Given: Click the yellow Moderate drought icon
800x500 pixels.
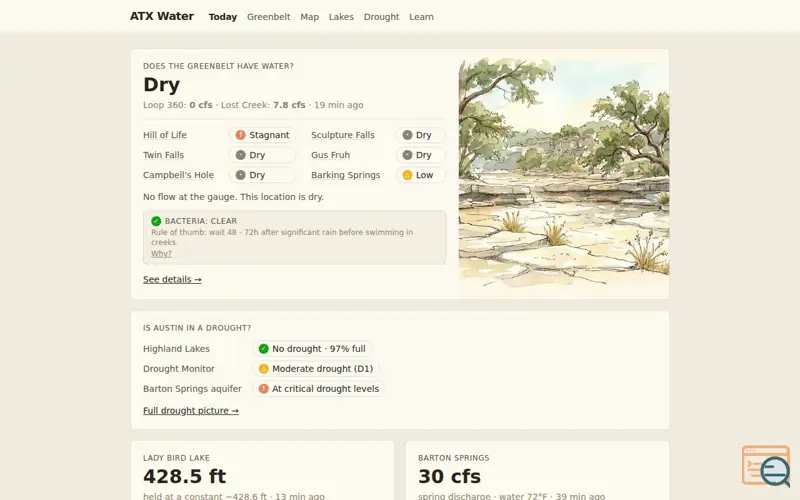Looking at the screenshot, I should pos(263,368).
